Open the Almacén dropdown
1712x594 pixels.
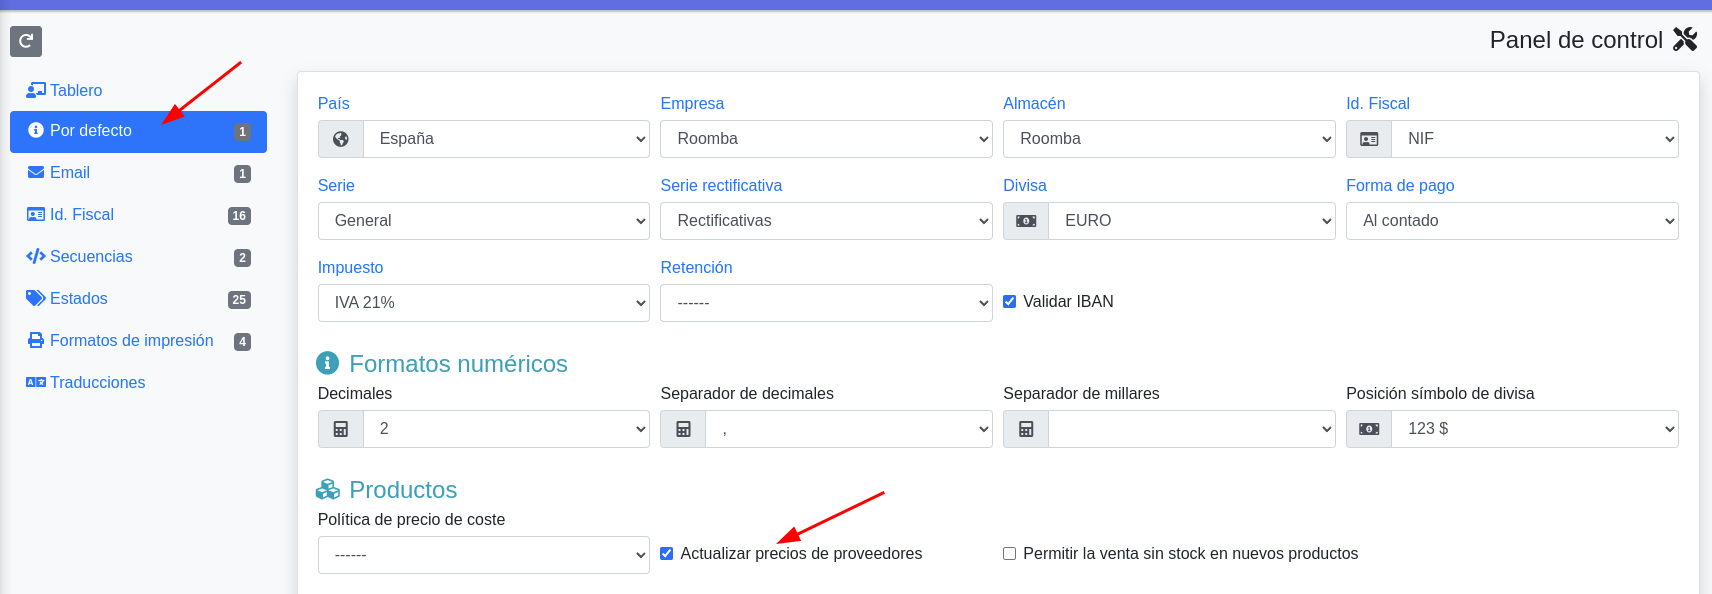[1169, 139]
